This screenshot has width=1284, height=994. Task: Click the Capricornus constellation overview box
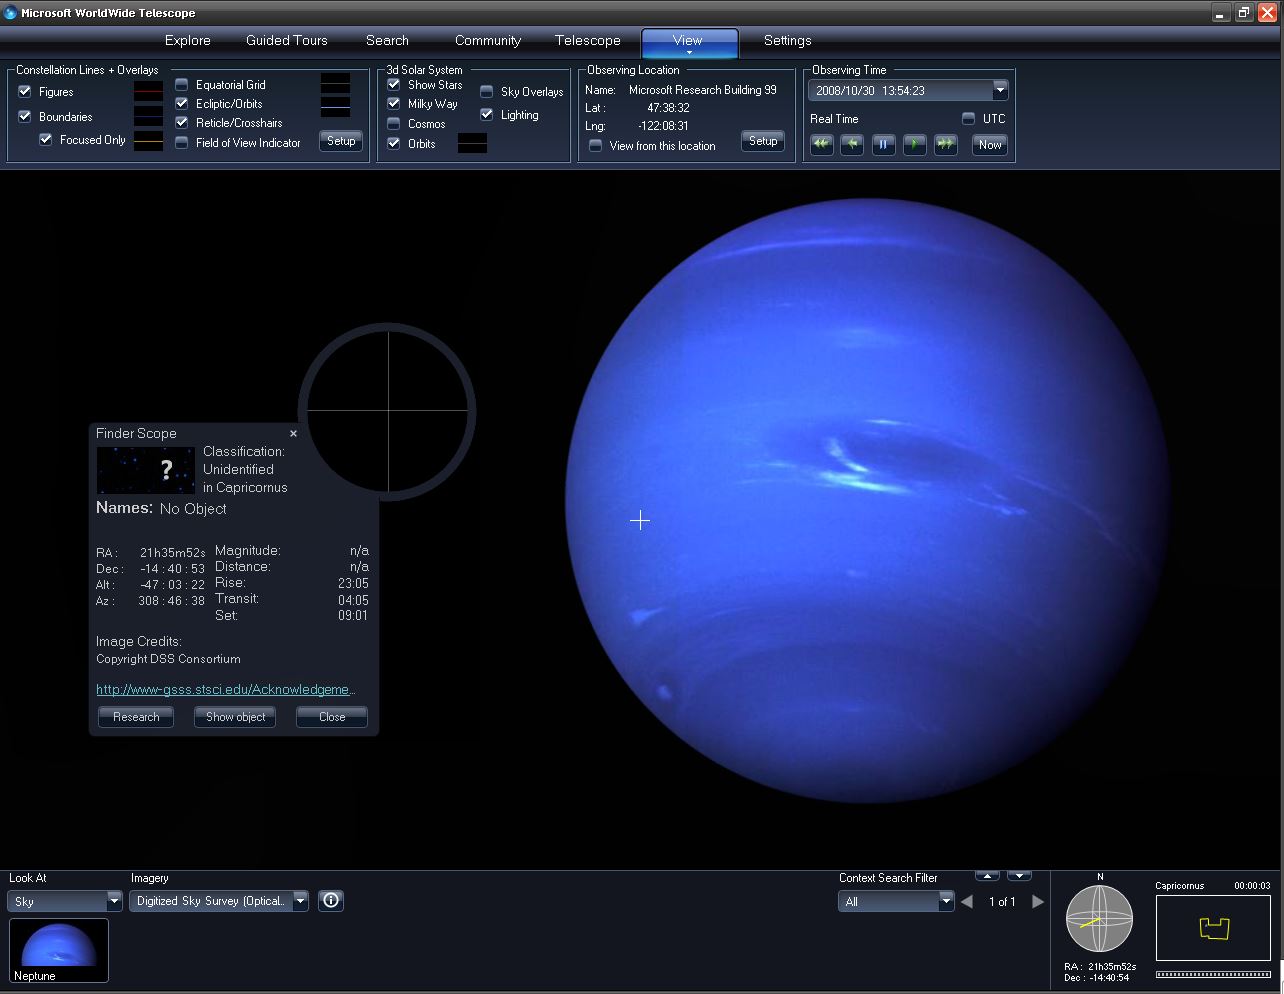(1213, 927)
